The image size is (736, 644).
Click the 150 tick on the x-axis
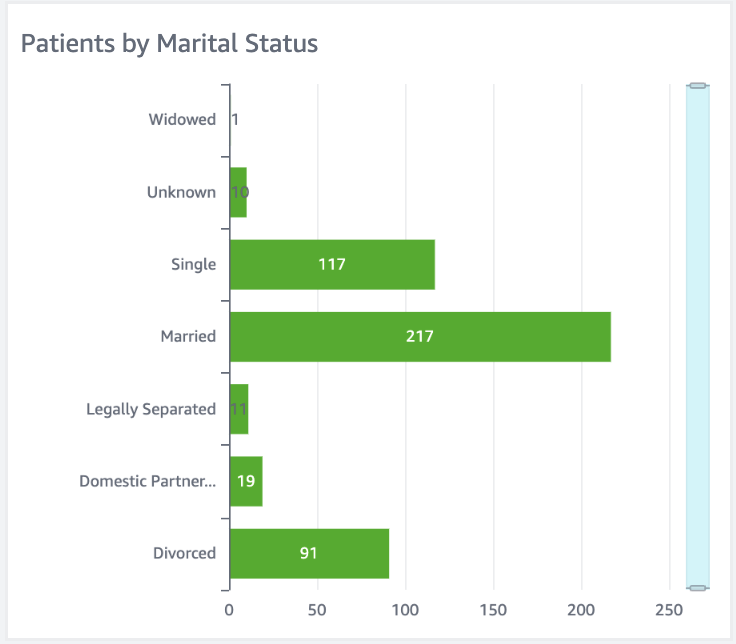[493, 610]
